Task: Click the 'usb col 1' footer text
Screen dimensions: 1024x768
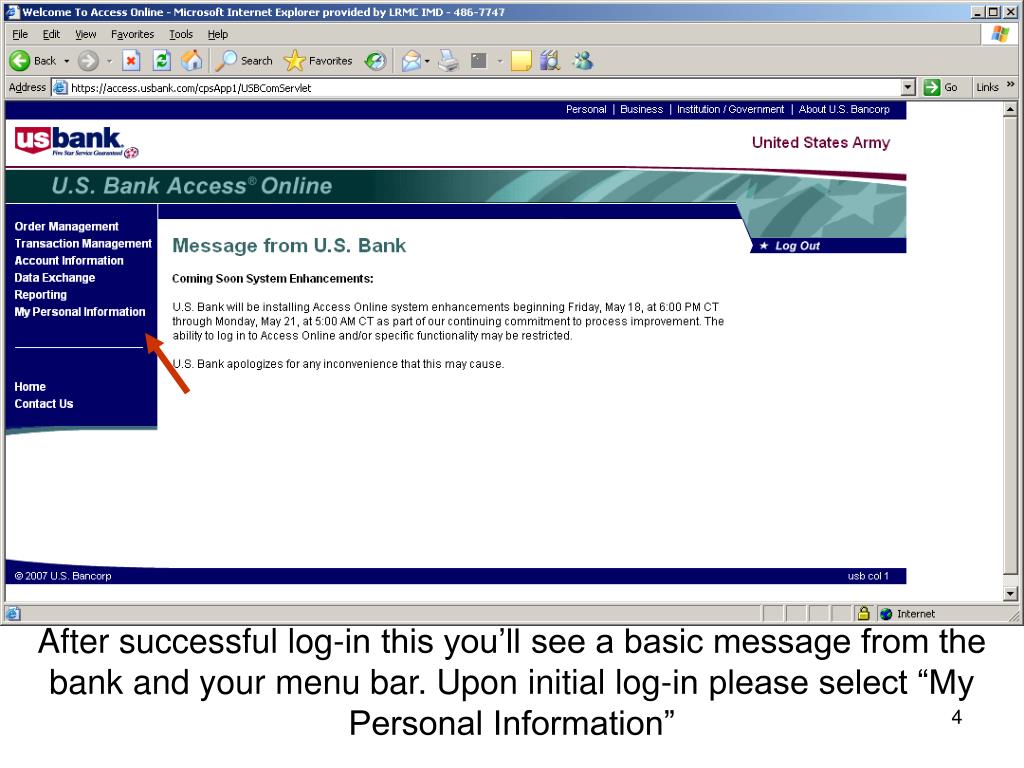Action: (868, 576)
